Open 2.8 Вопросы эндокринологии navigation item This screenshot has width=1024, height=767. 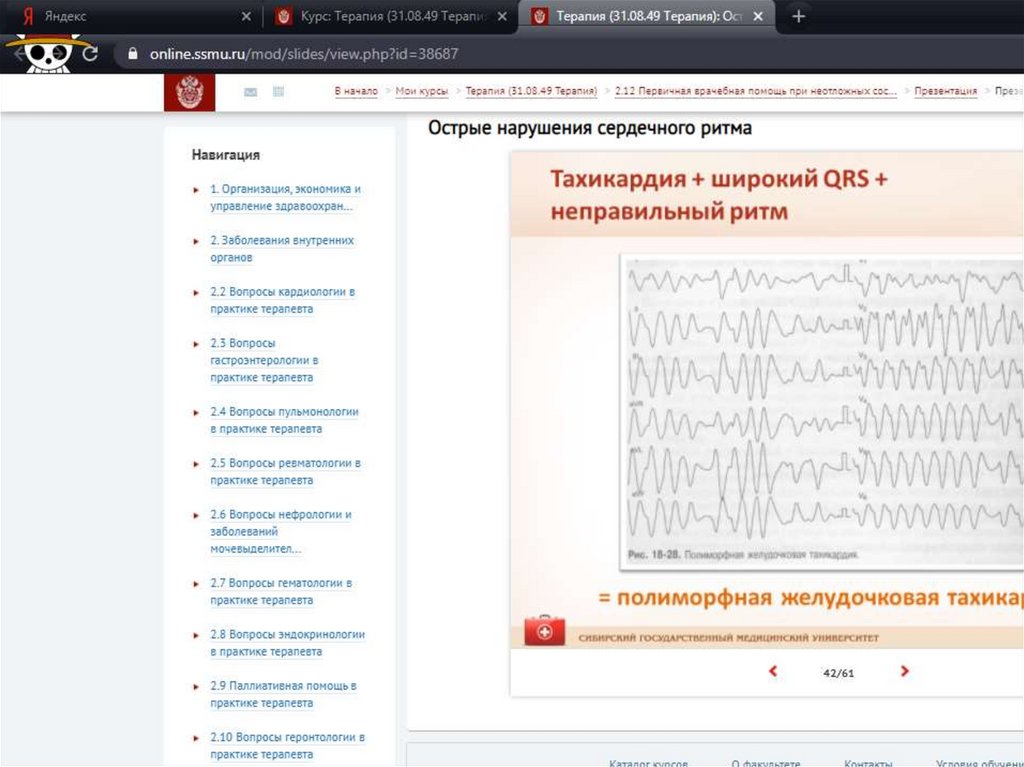[x=287, y=643]
